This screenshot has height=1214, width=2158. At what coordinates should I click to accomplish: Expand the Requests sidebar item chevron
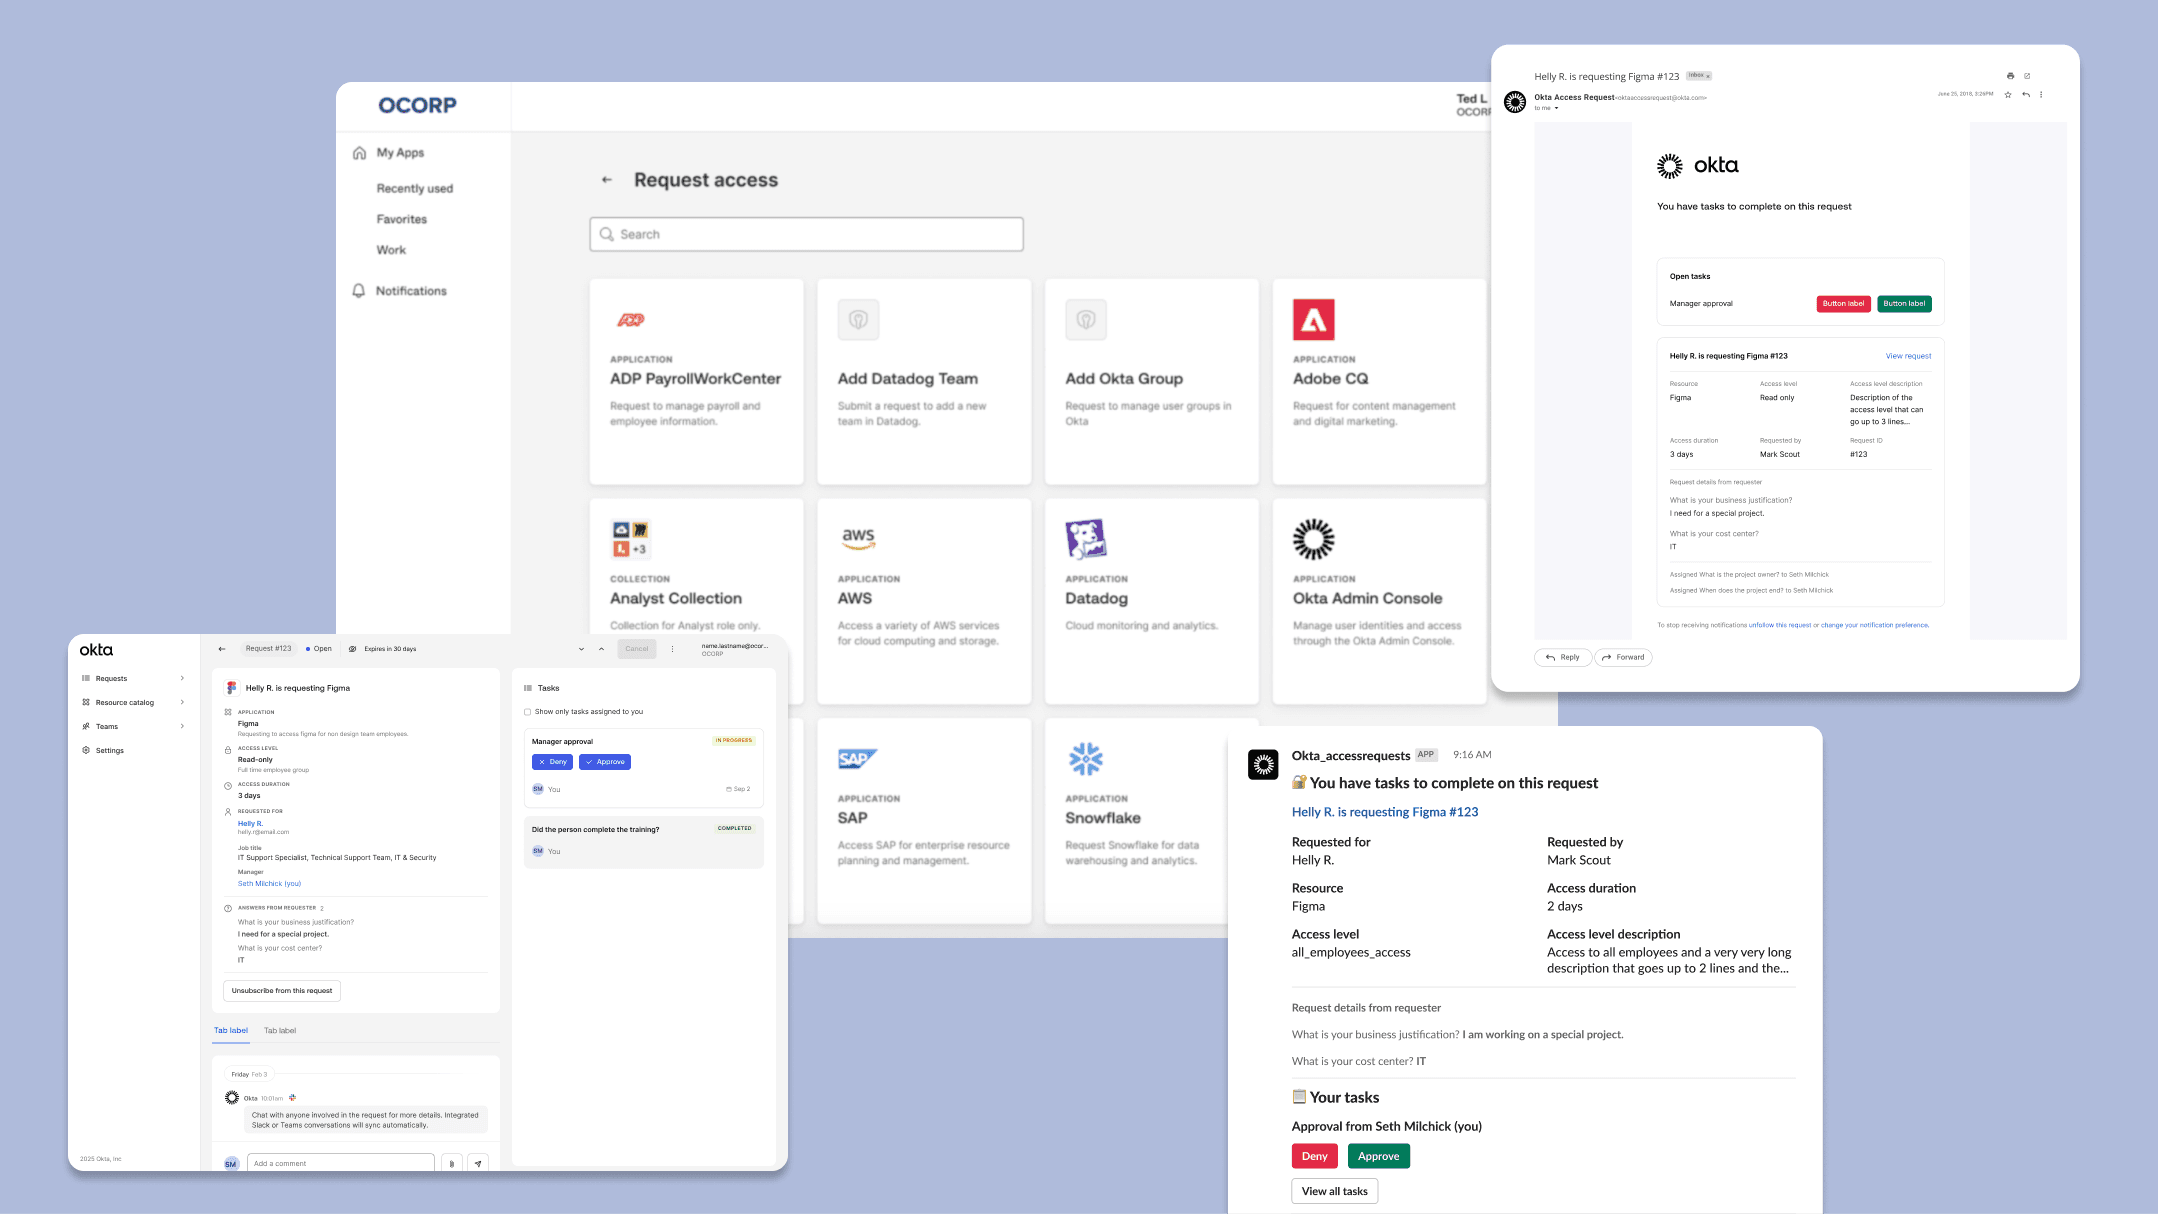(x=182, y=678)
